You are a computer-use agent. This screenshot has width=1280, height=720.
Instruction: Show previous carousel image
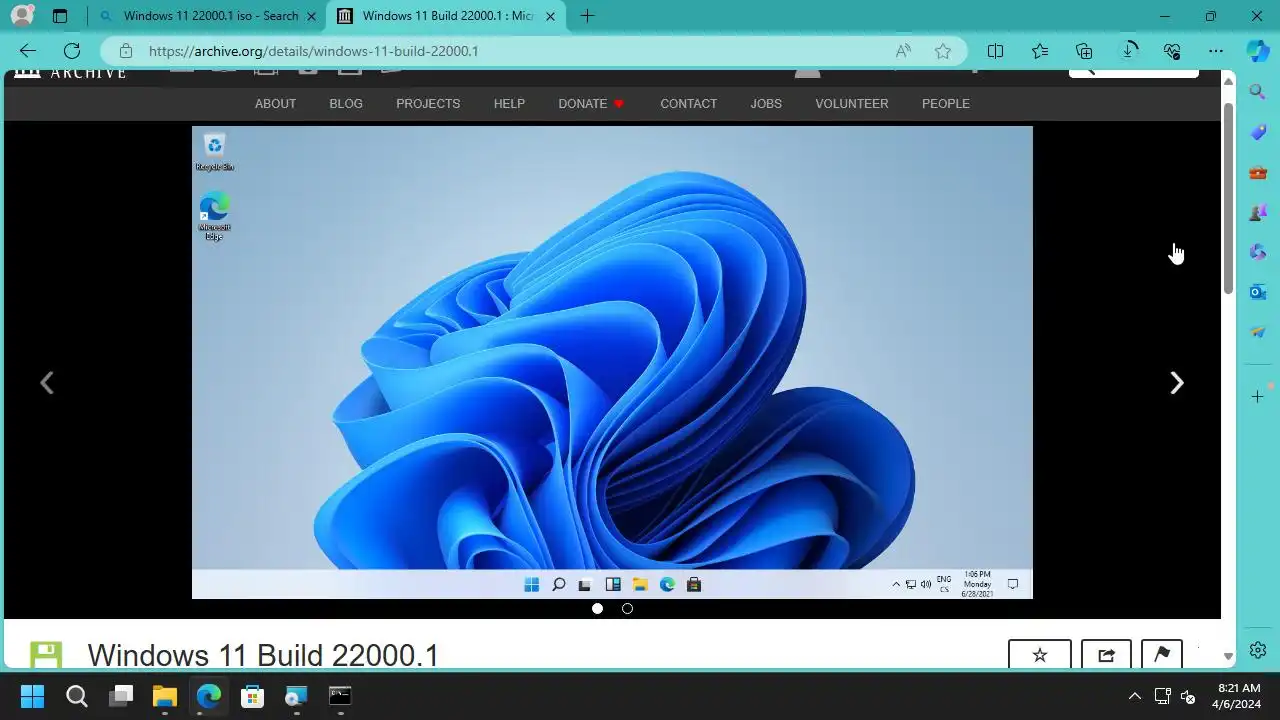point(47,383)
